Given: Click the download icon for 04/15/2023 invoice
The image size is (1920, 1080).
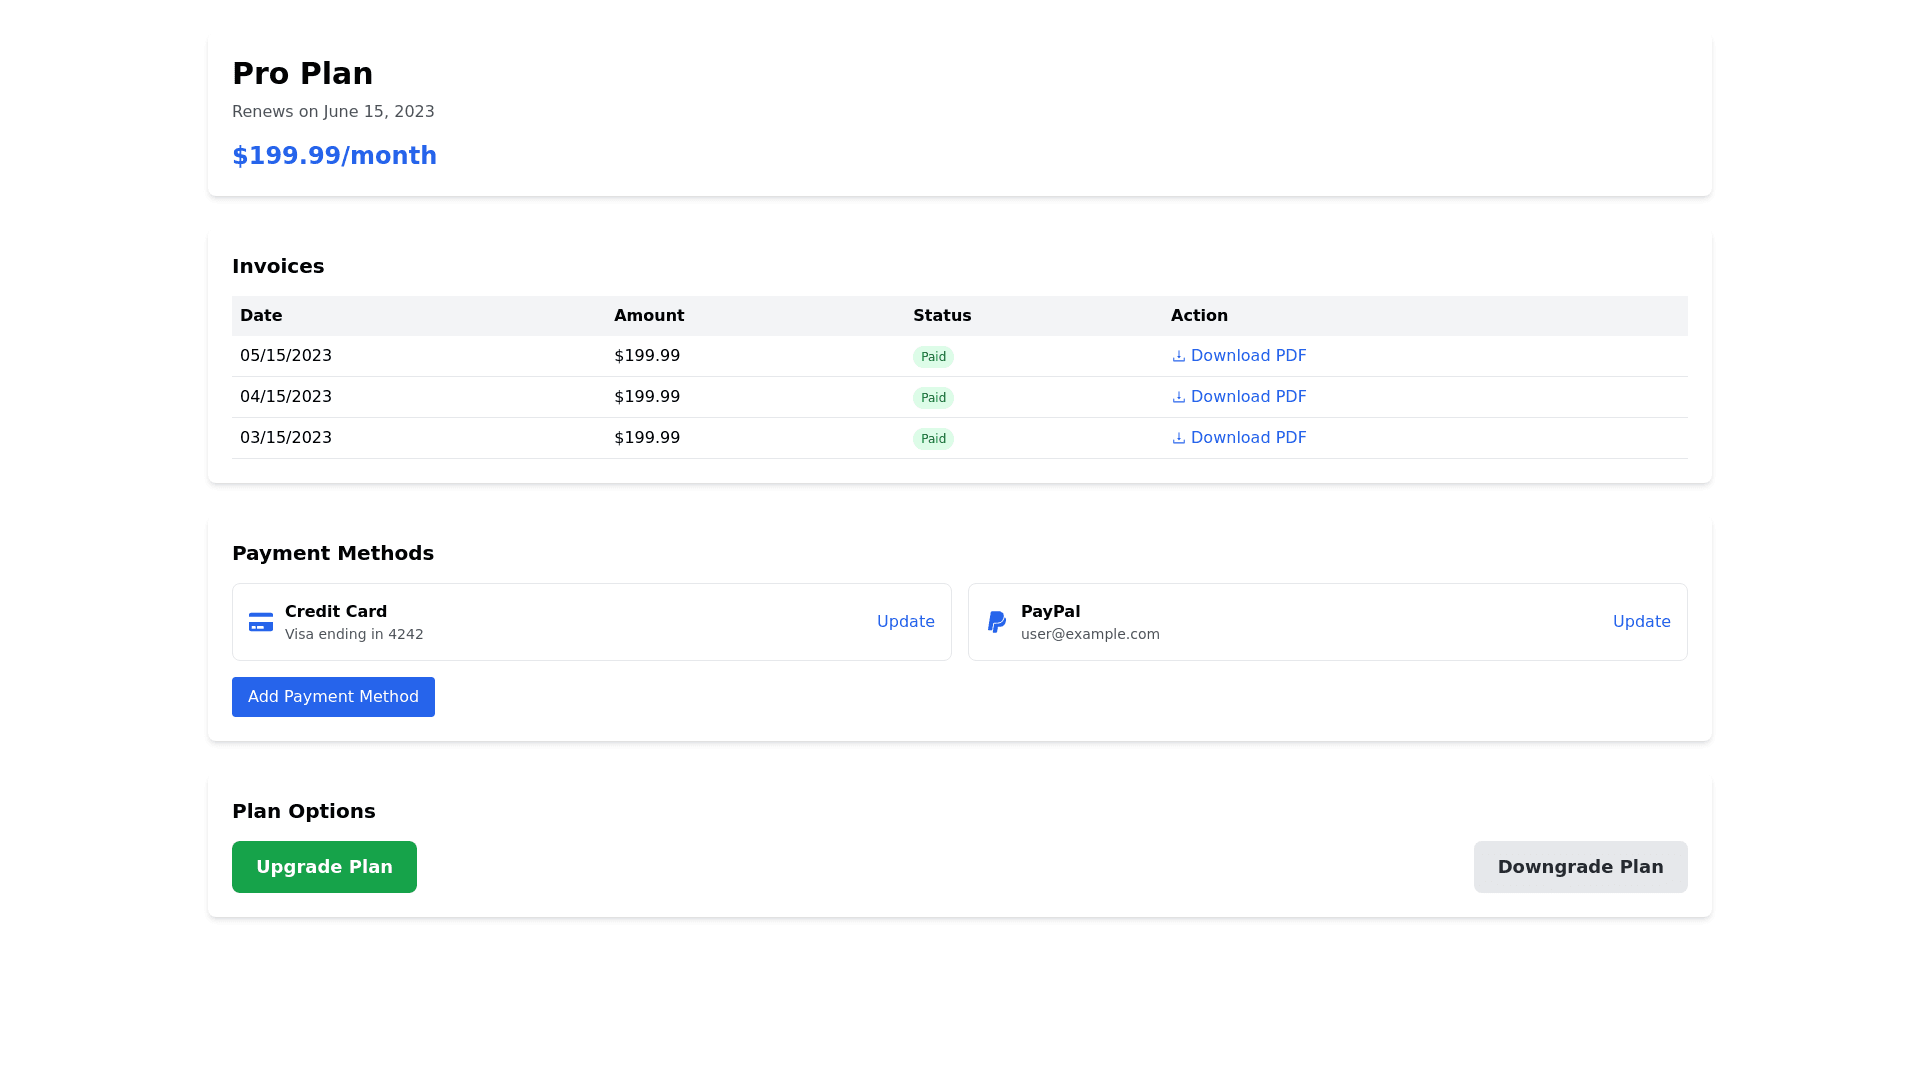Looking at the screenshot, I should tap(1179, 398).
